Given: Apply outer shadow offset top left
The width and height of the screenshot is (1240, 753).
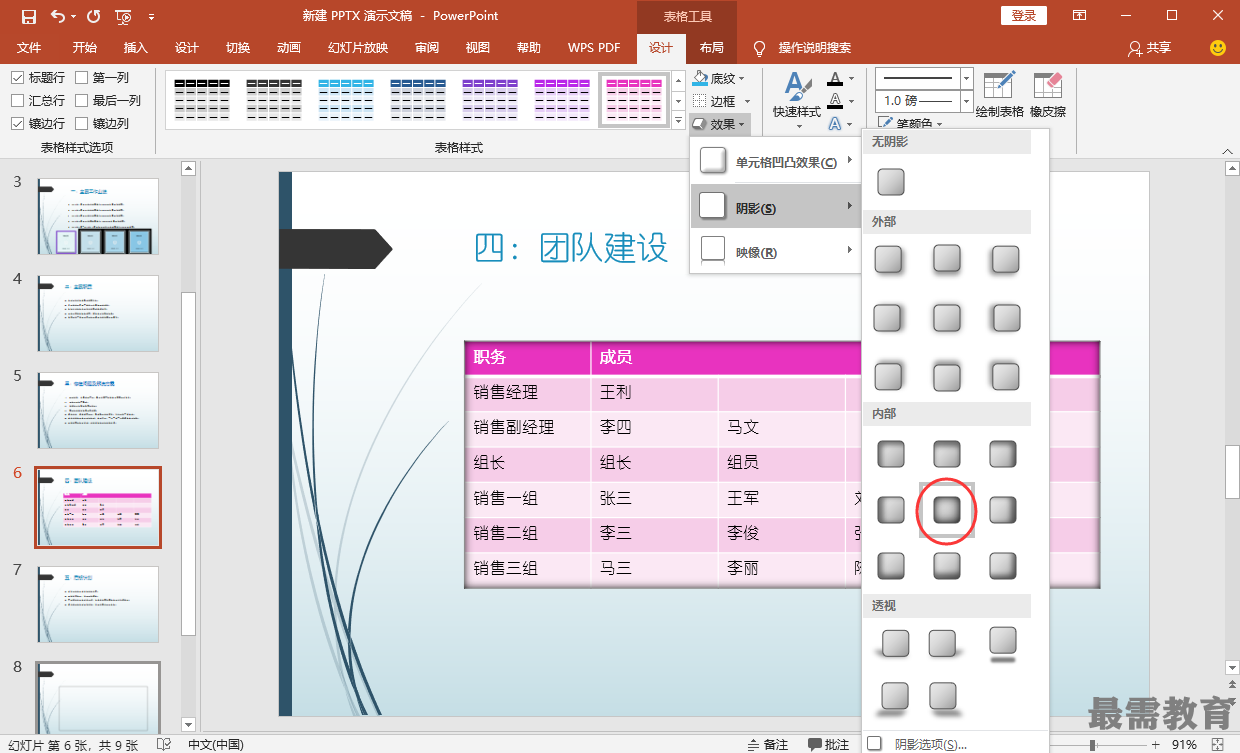Looking at the screenshot, I should (x=1005, y=376).
